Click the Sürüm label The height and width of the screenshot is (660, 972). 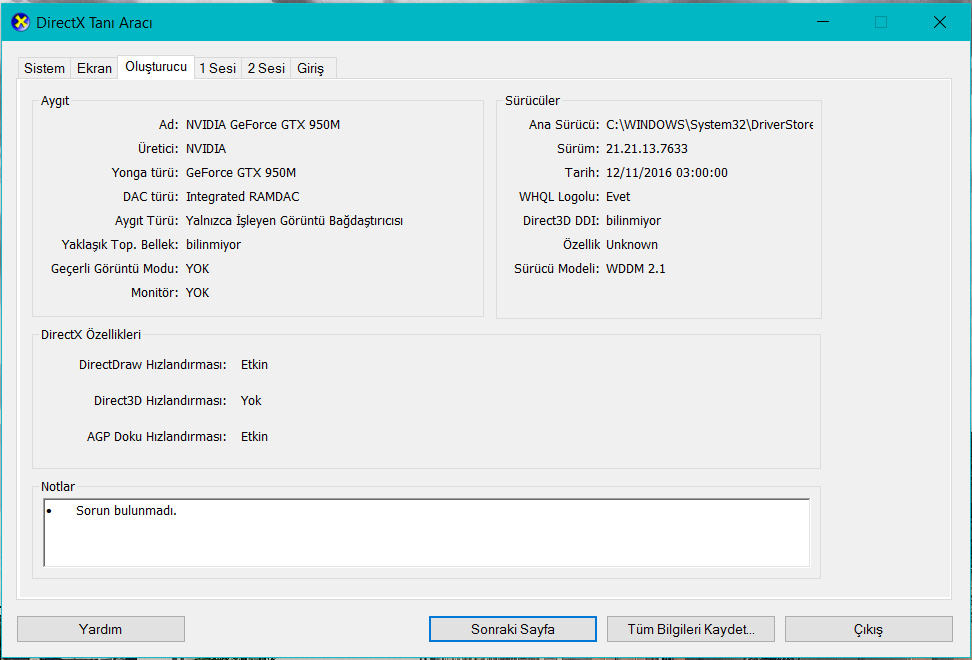click(x=578, y=149)
